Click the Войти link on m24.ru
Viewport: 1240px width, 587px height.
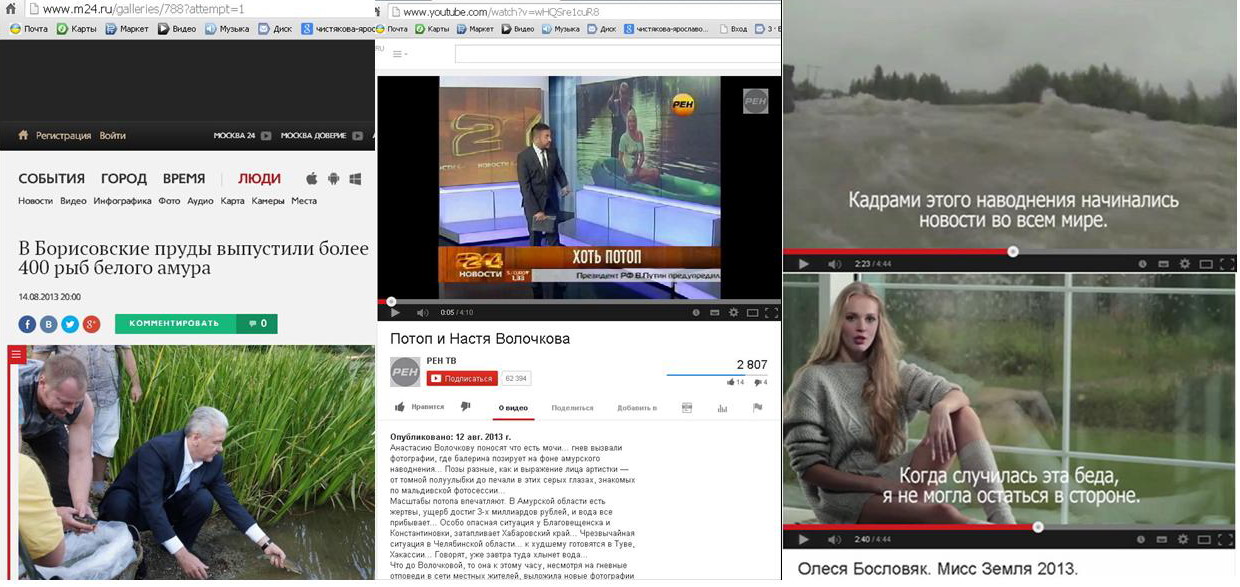click(x=113, y=135)
